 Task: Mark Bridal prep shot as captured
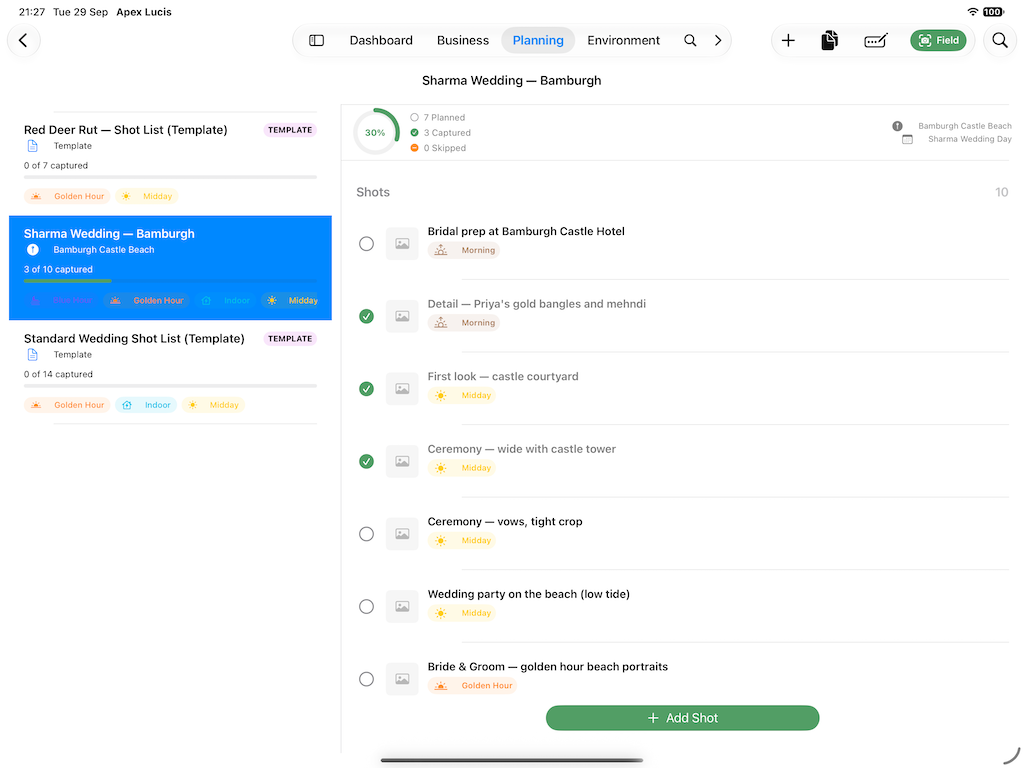tap(366, 244)
